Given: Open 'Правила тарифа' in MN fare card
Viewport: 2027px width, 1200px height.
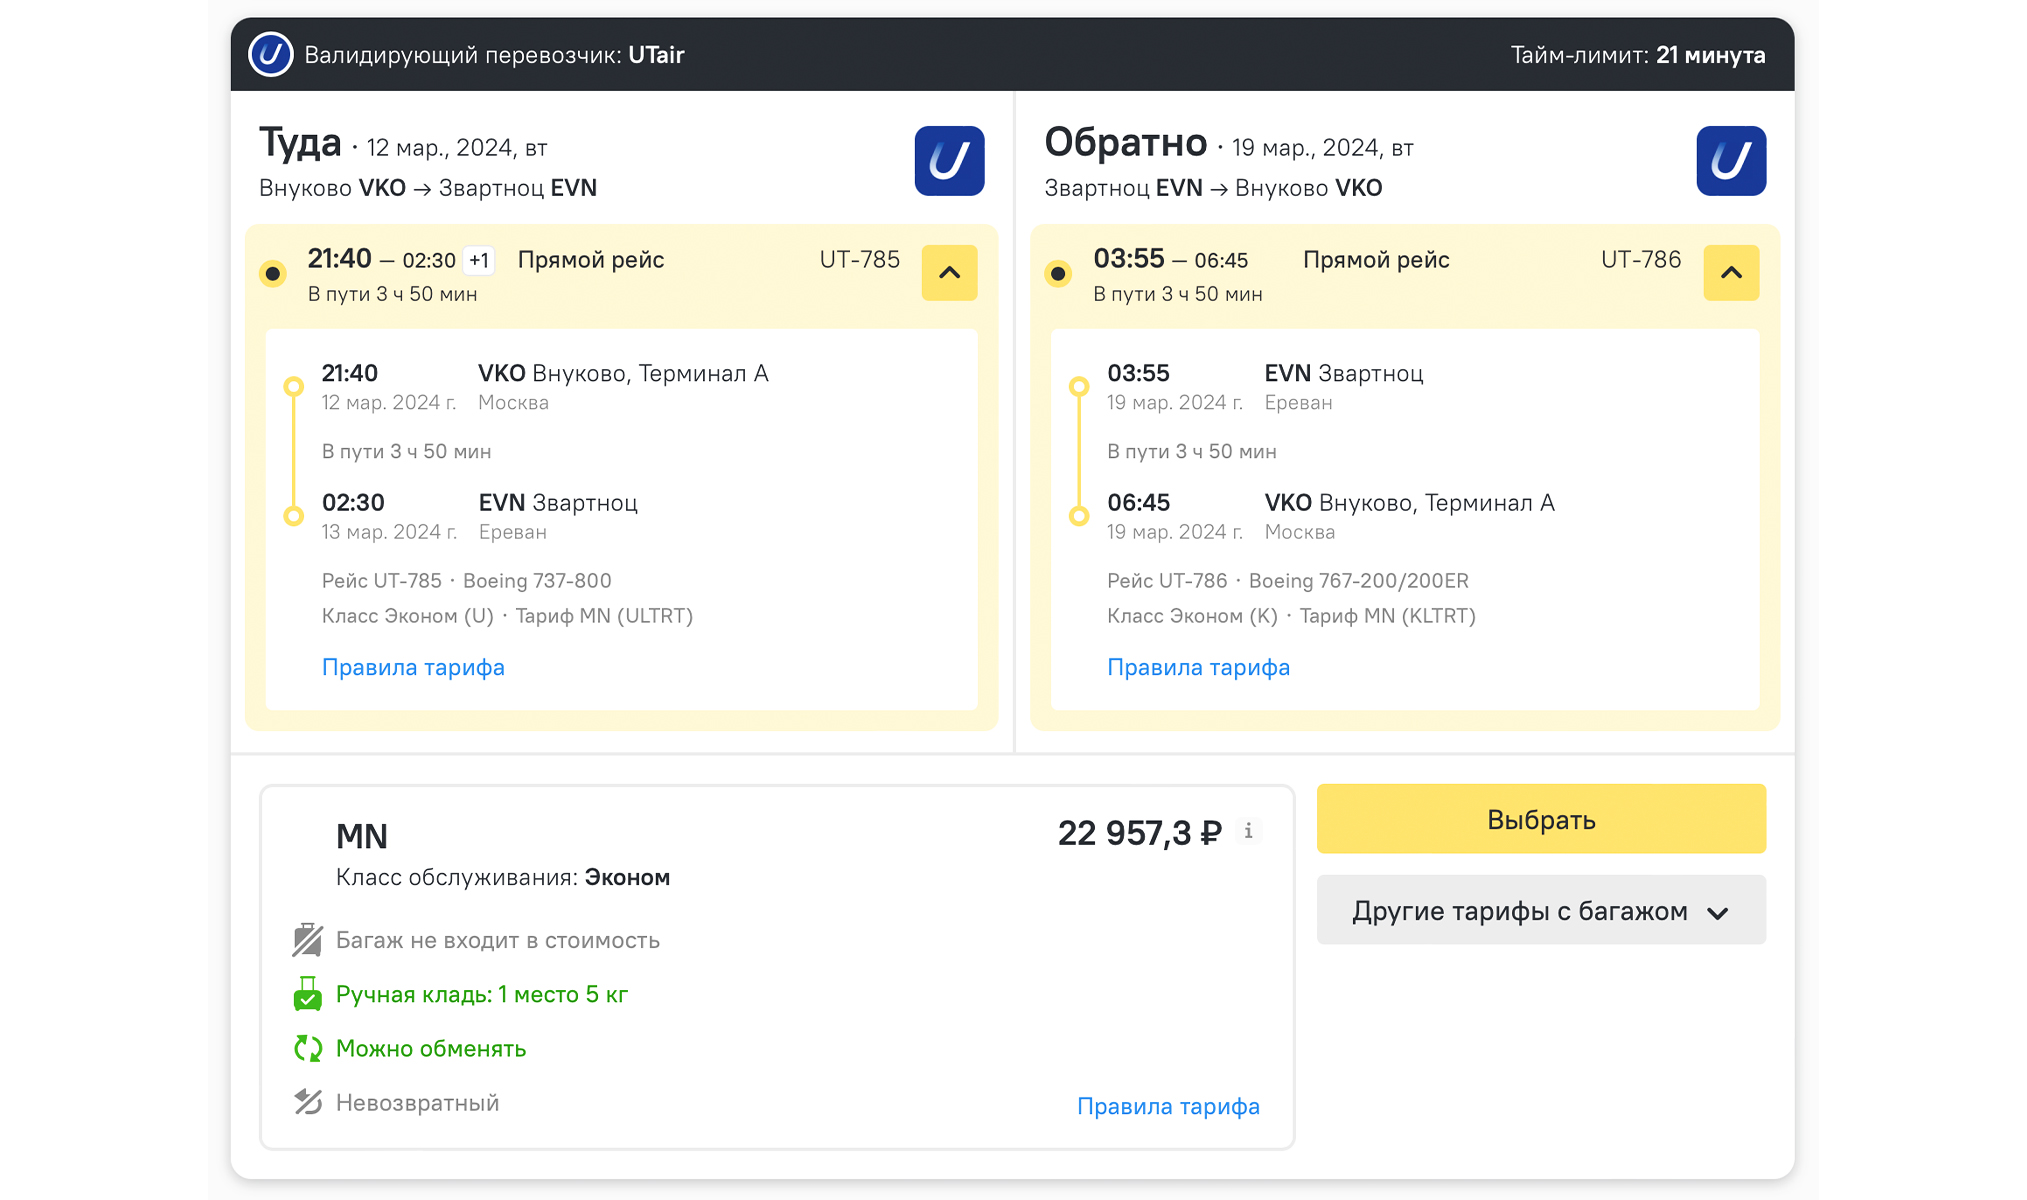Looking at the screenshot, I should click(x=1167, y=1106).
